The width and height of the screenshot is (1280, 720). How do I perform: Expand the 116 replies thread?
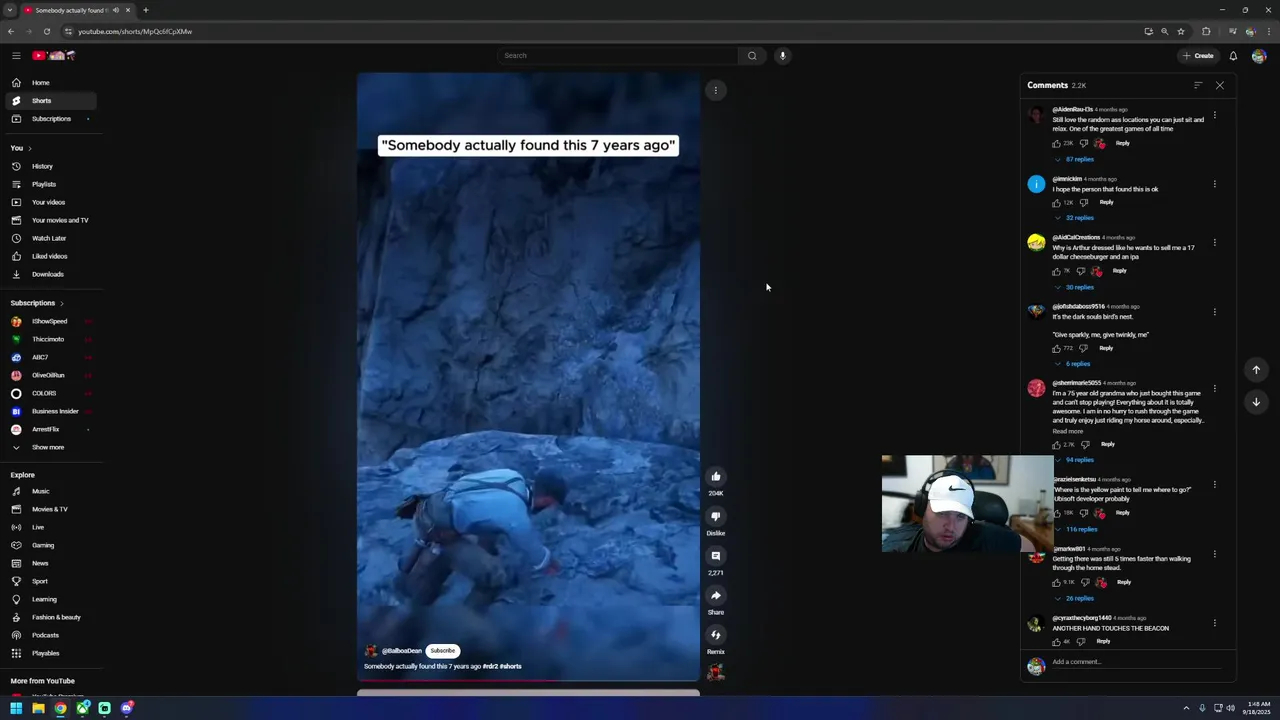click(x=1077, y=529)
